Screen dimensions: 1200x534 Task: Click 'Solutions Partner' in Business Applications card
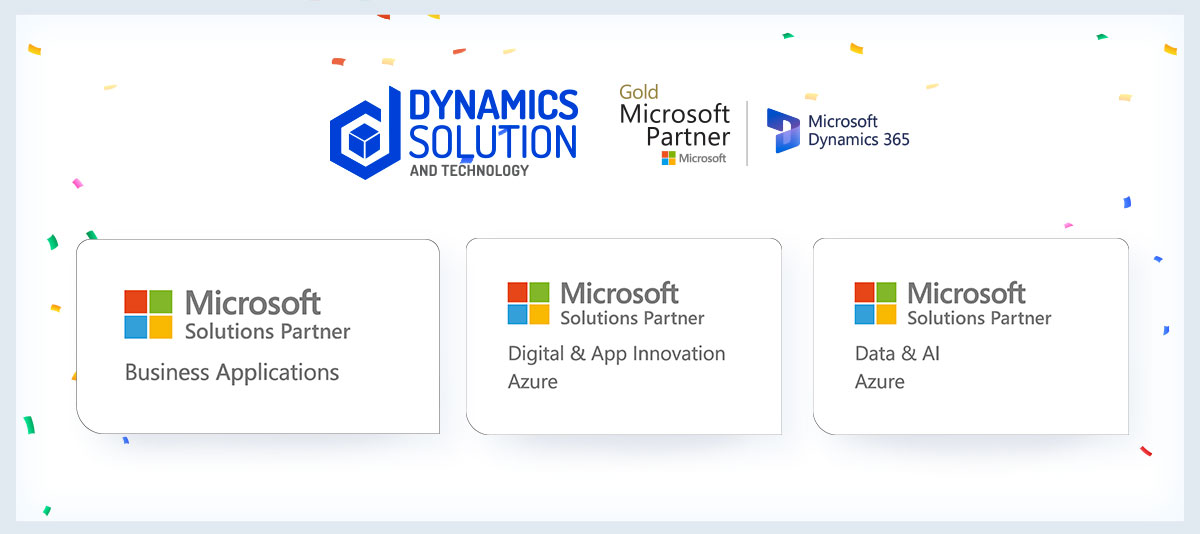coord(268,331)
